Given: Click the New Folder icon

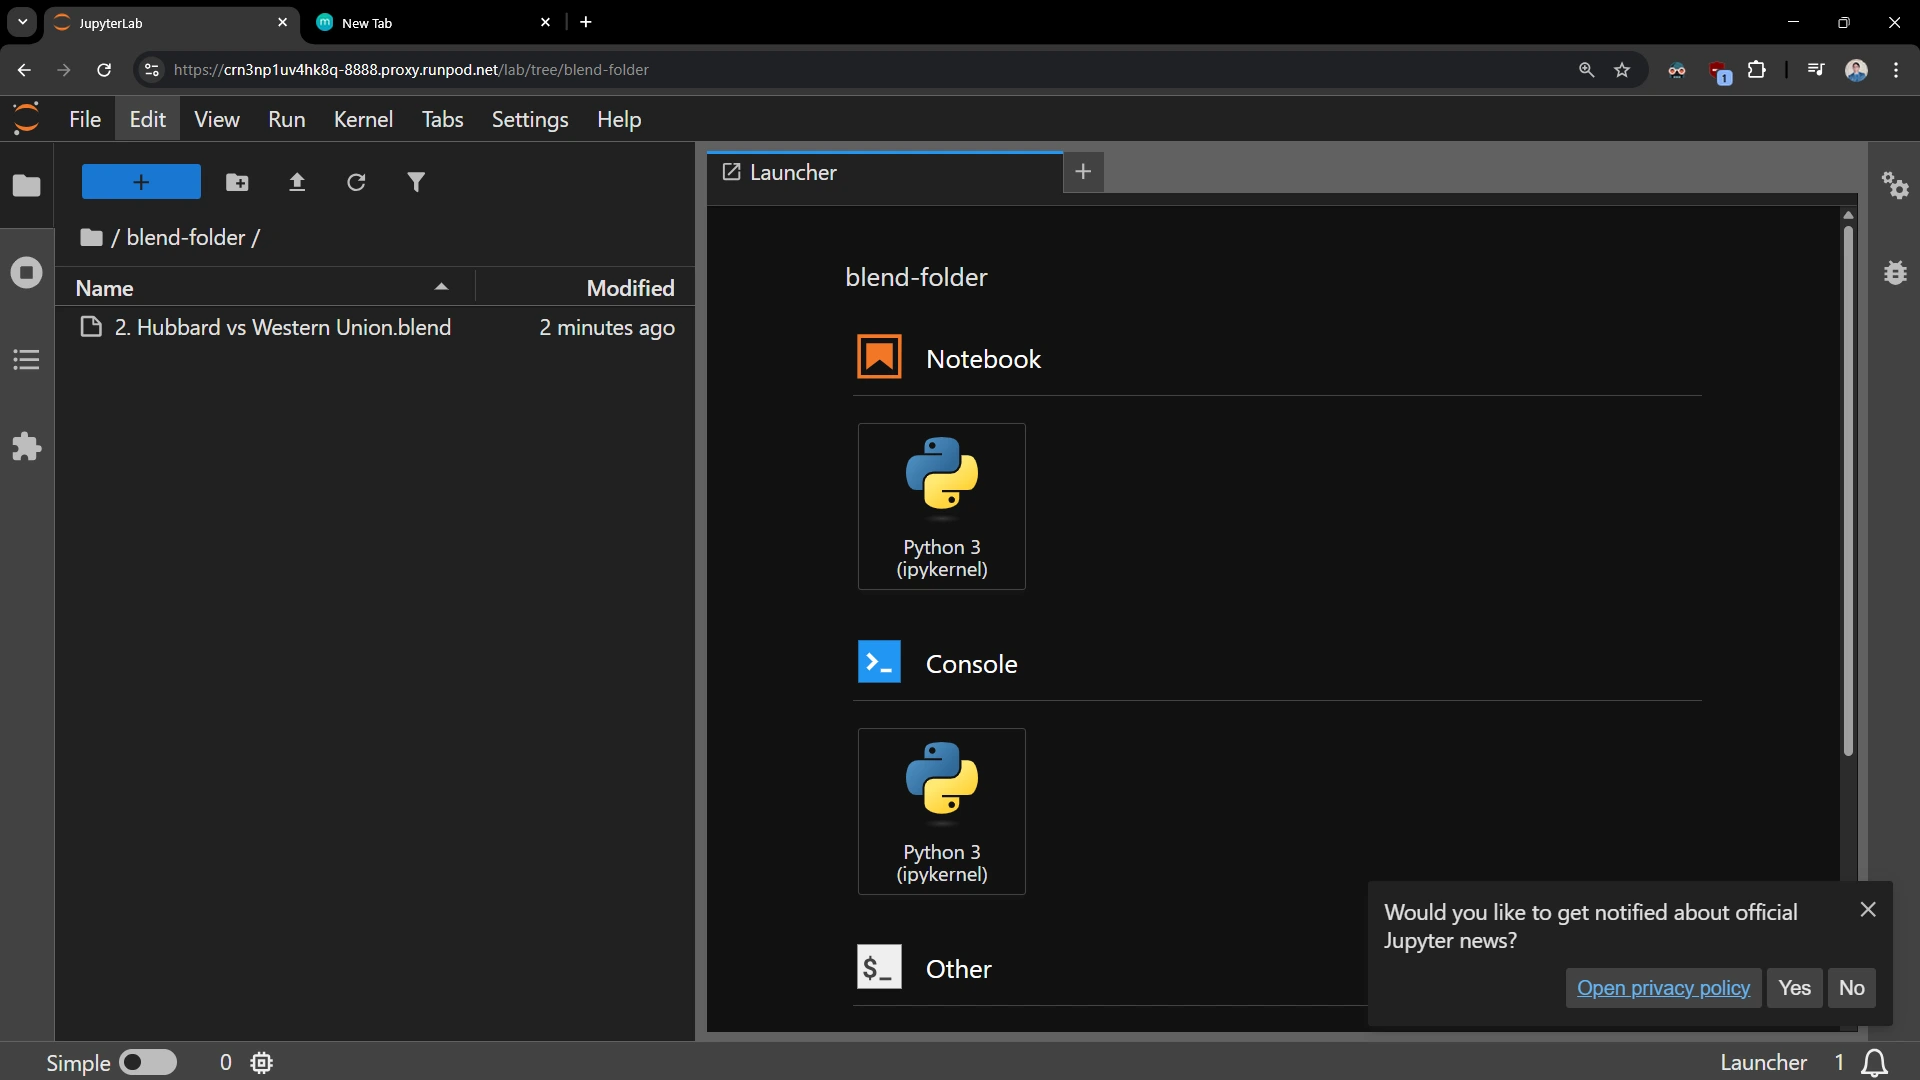Looking at the screenshot, I should pos(237,182).
